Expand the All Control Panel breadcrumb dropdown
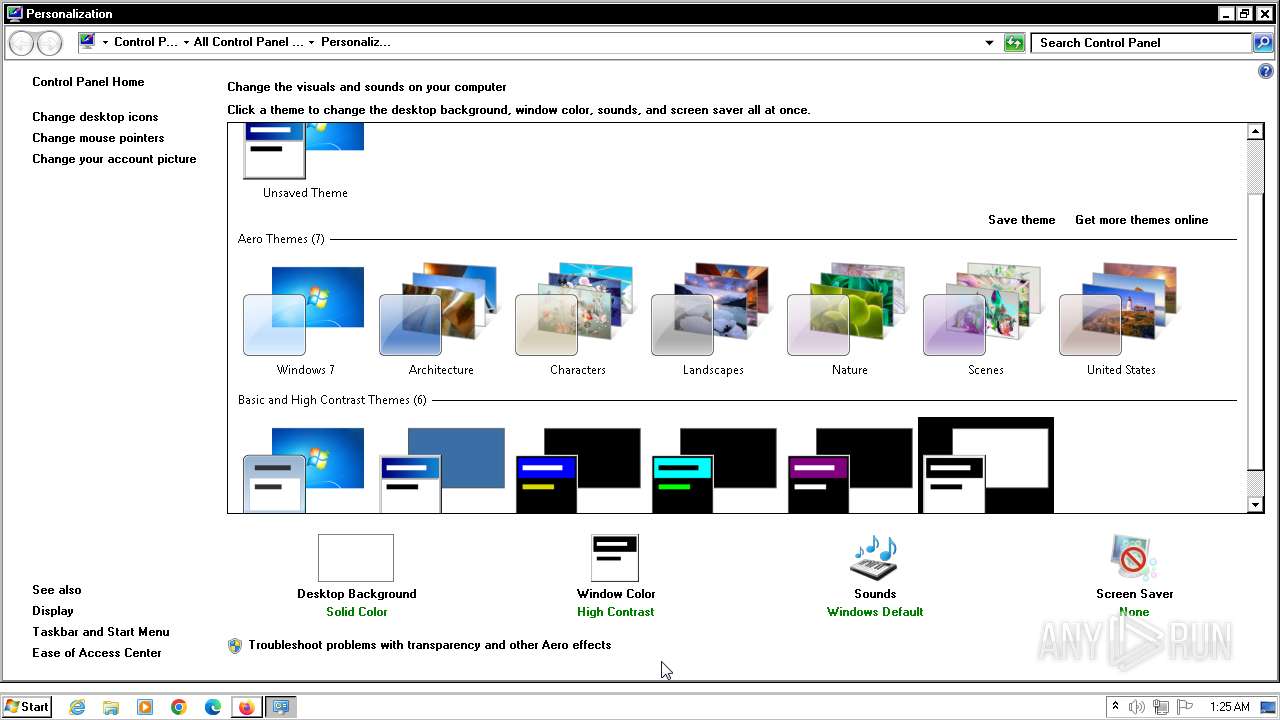 pos(311,42)
